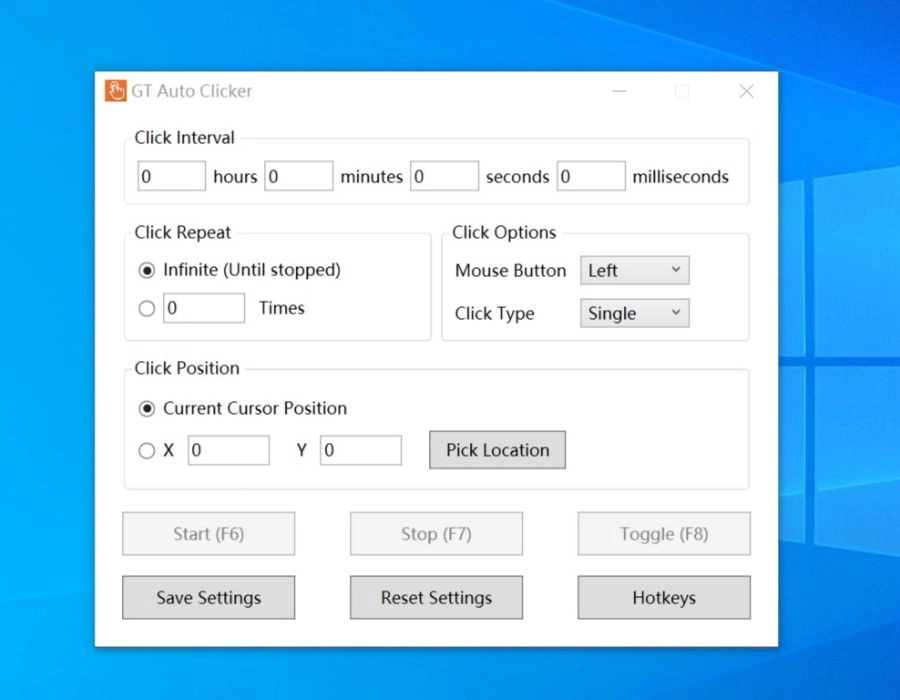This screenshot has width=900, height=700.
Task: Click the milliseconds input field
Action: pos(590,175)
